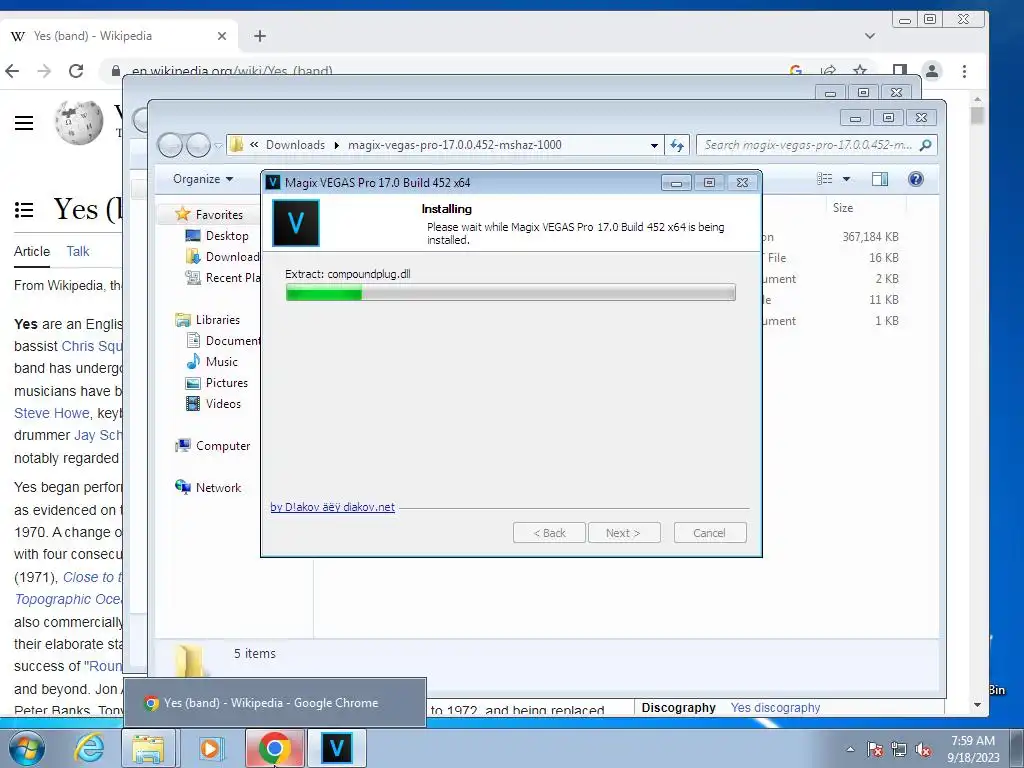Screen dimensions: 1024x768
Task: Click Chrome address bar URL
Action: [x=232, y=71]
